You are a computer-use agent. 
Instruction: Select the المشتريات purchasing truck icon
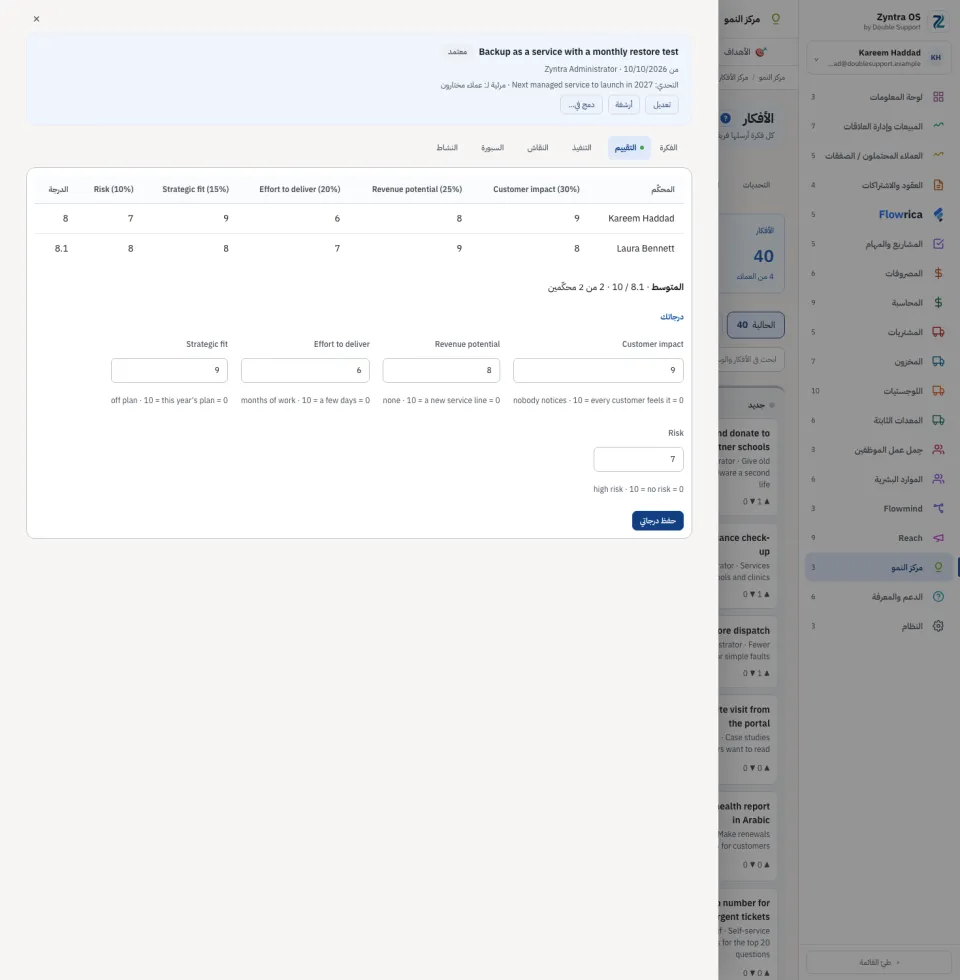tap(938, 332)
